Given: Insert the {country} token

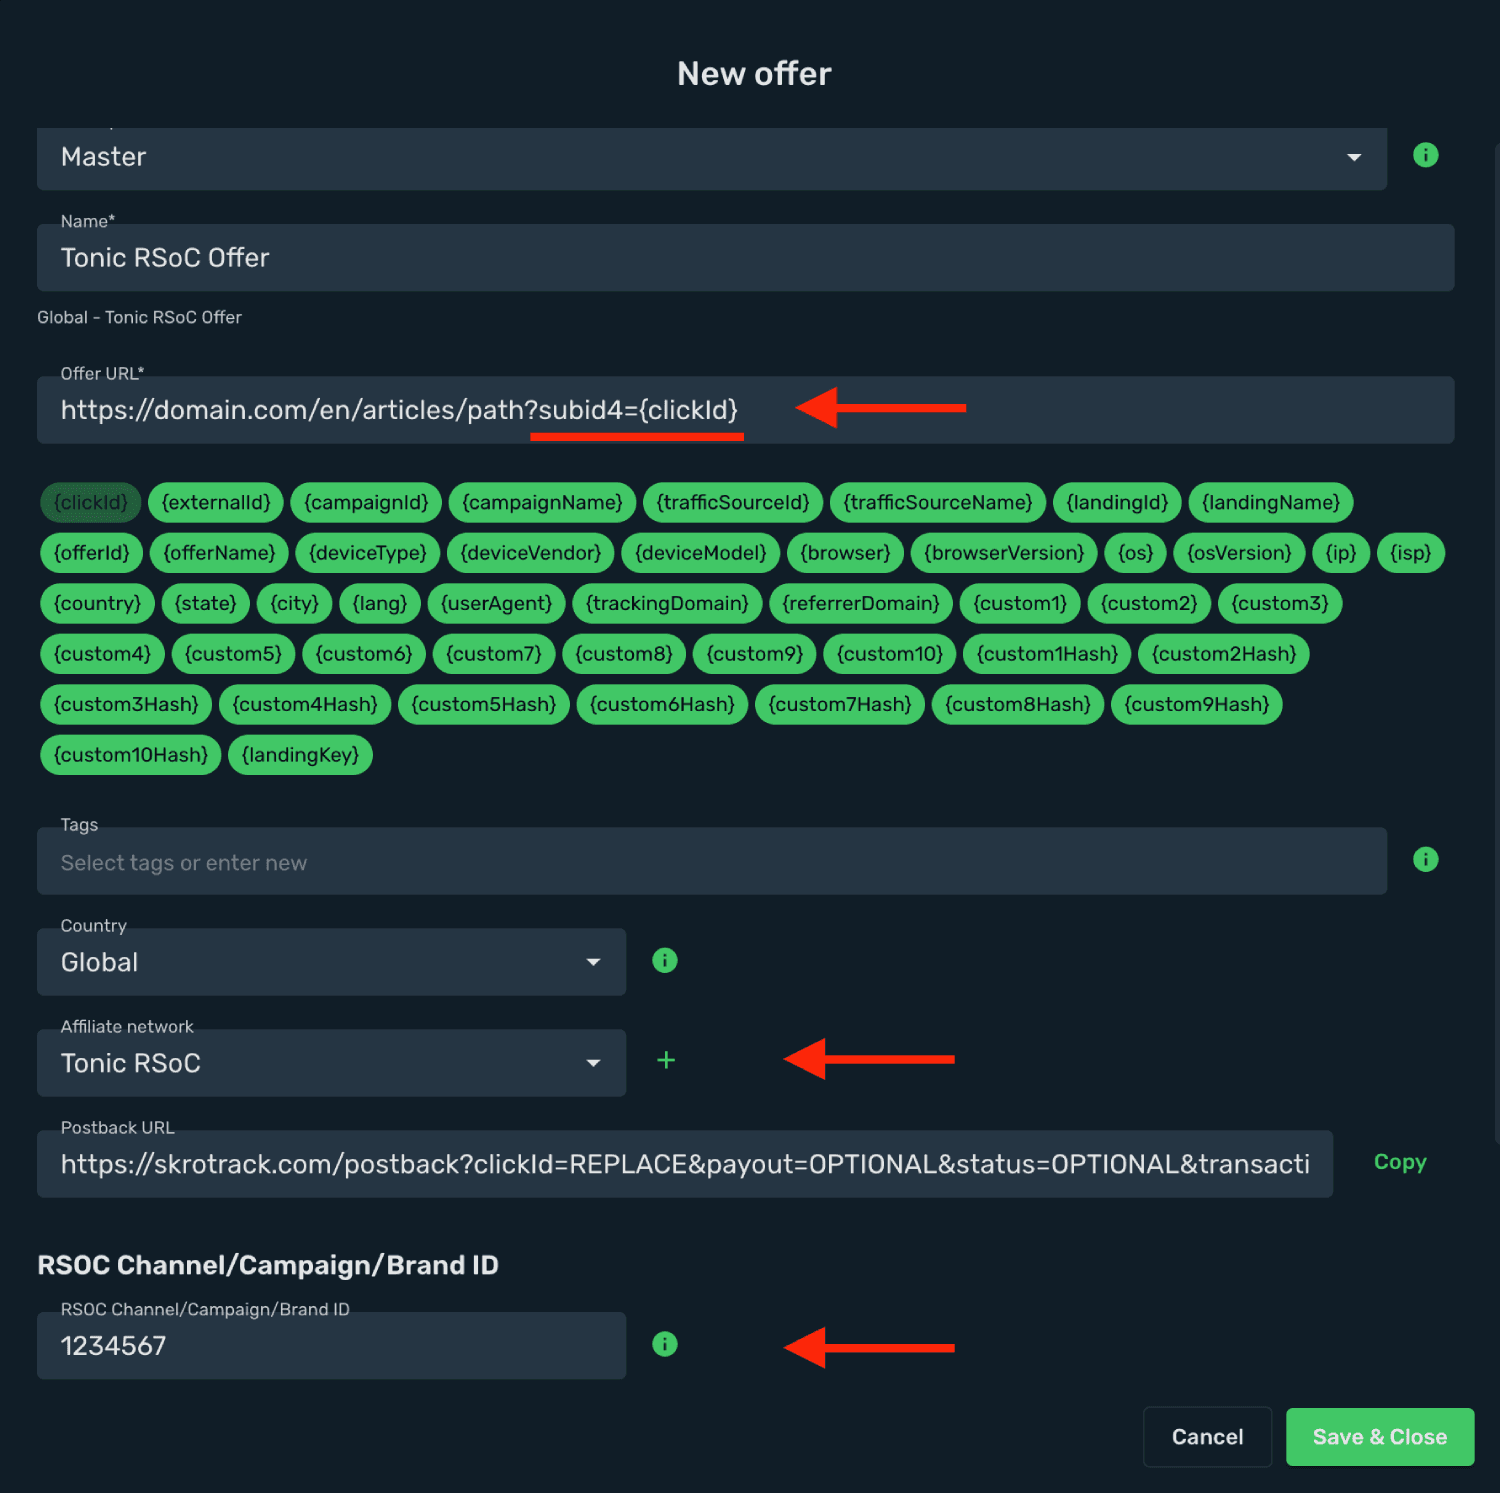Looking at the screenshot, I should [98, 603].
